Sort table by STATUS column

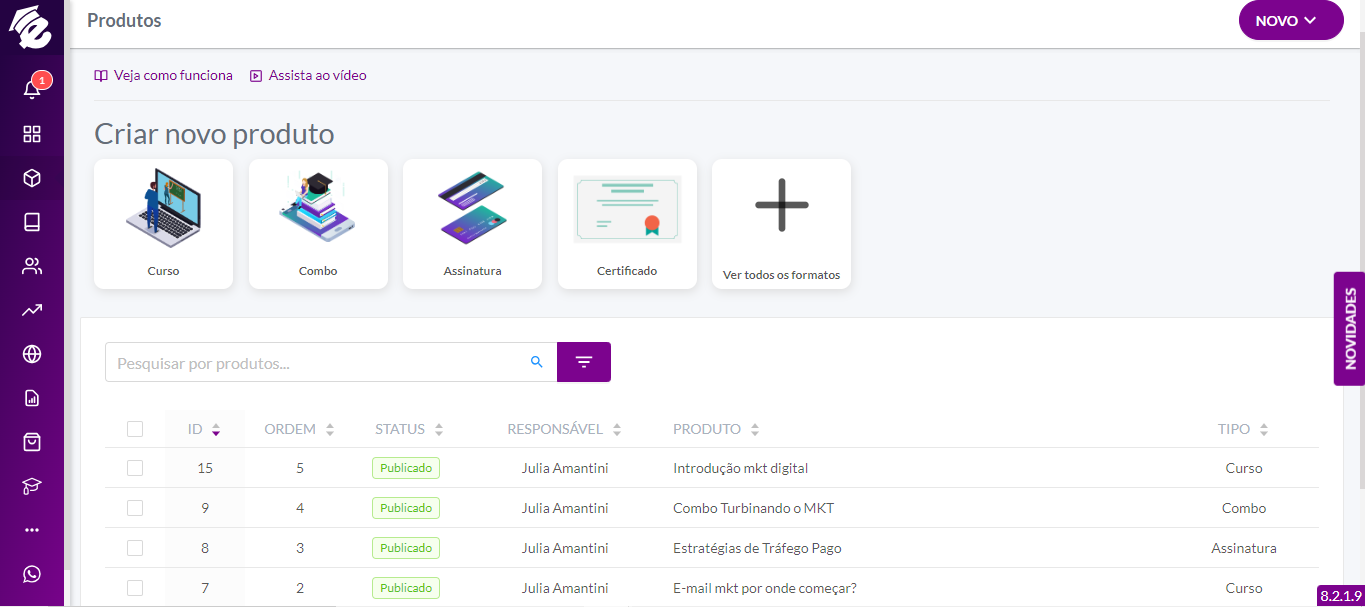[x=409, y=429]
